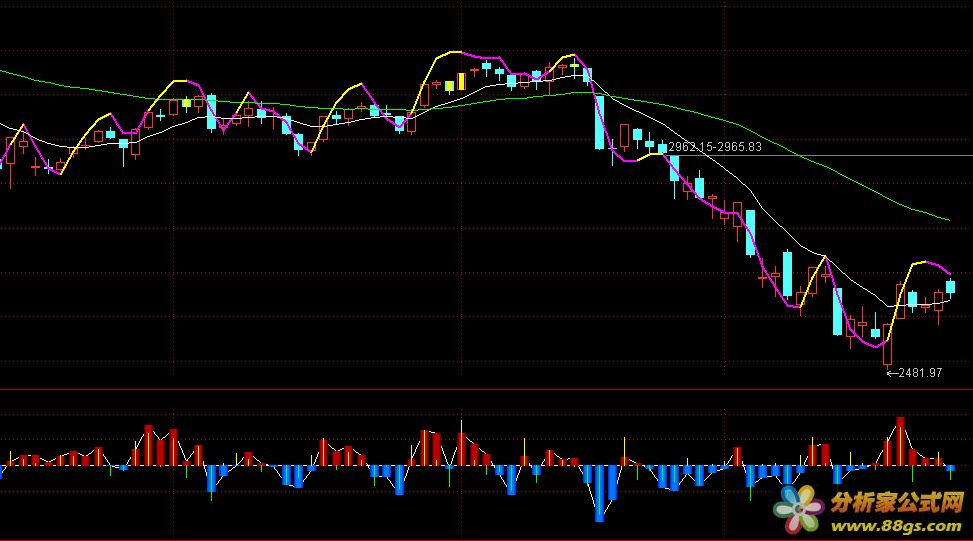
Task: Select the lowest candlestick above the 2481.97 label
Action: point(887,346)
